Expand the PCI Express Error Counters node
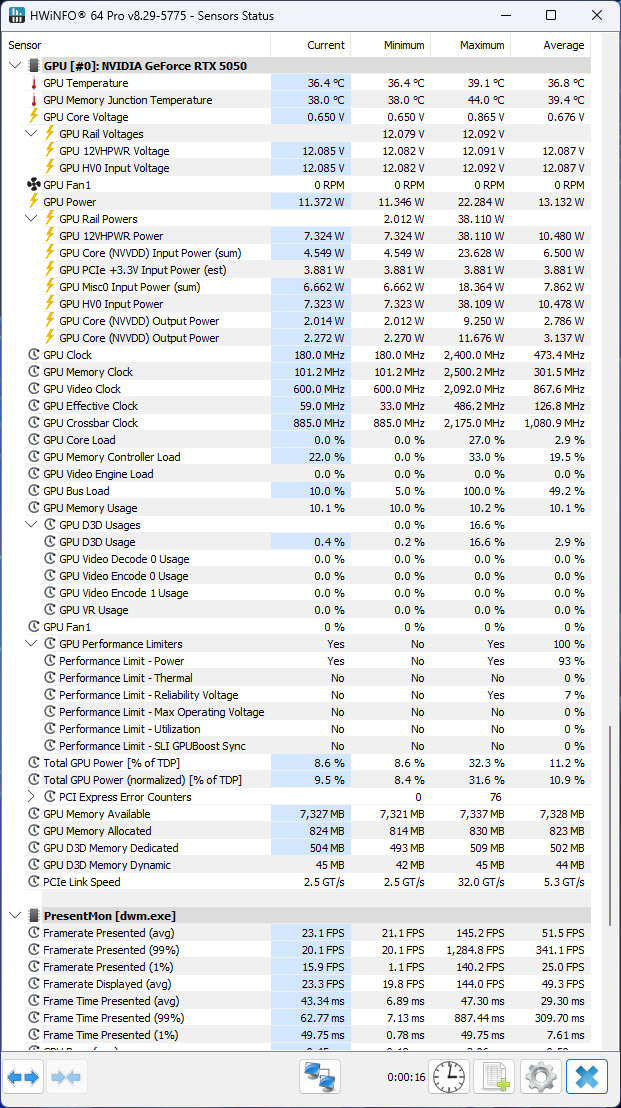 coord(30,797)
